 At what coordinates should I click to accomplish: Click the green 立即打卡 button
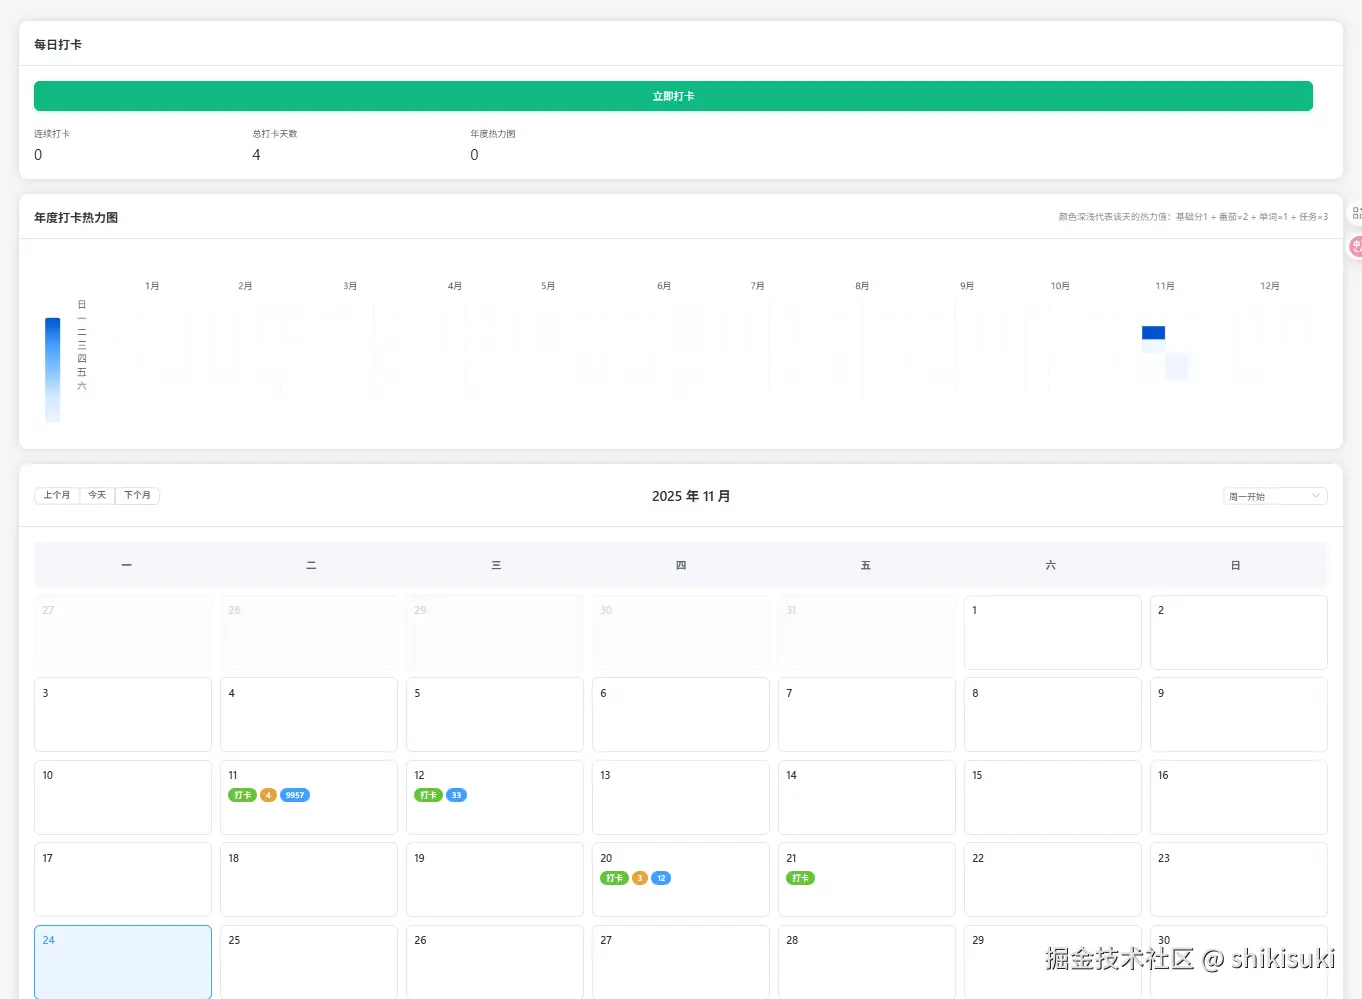click(x=673, y=96)
